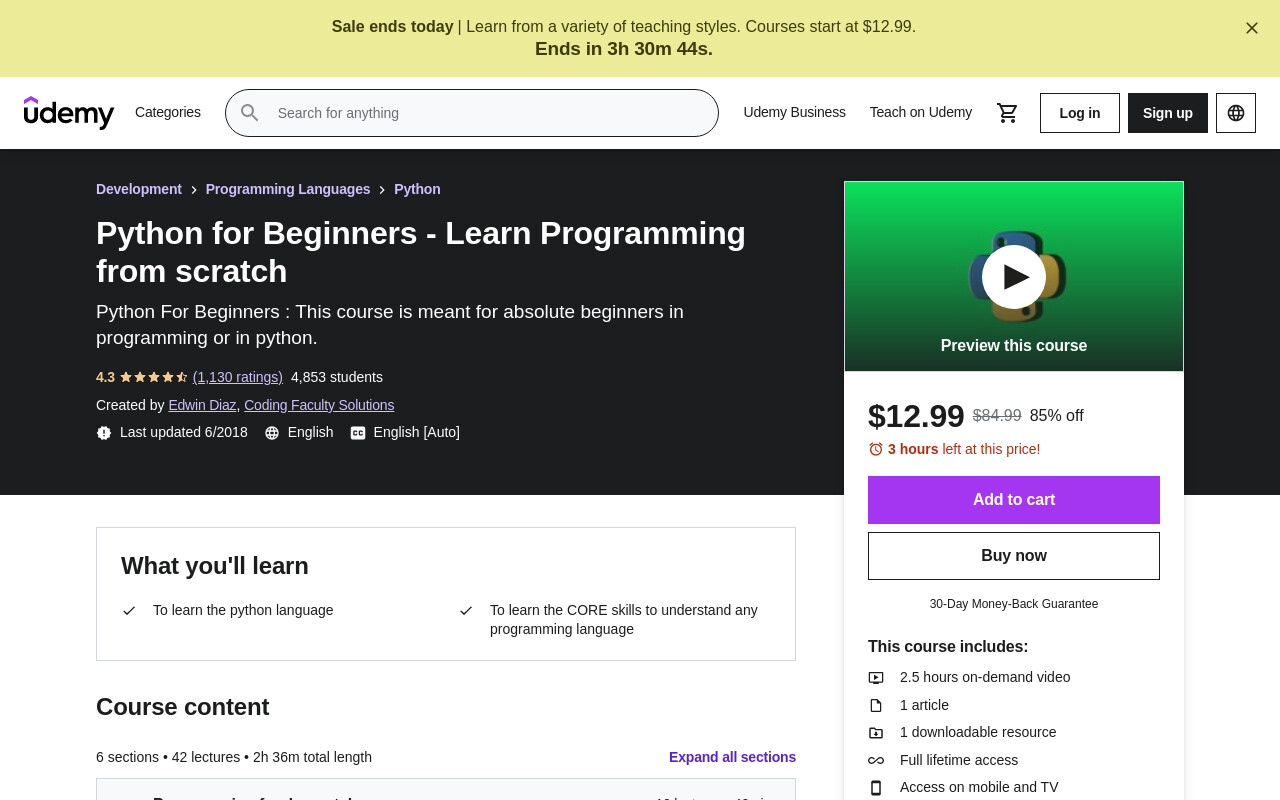Click the chevron after Programming Languages breadcrumb

tap(382, 190)
